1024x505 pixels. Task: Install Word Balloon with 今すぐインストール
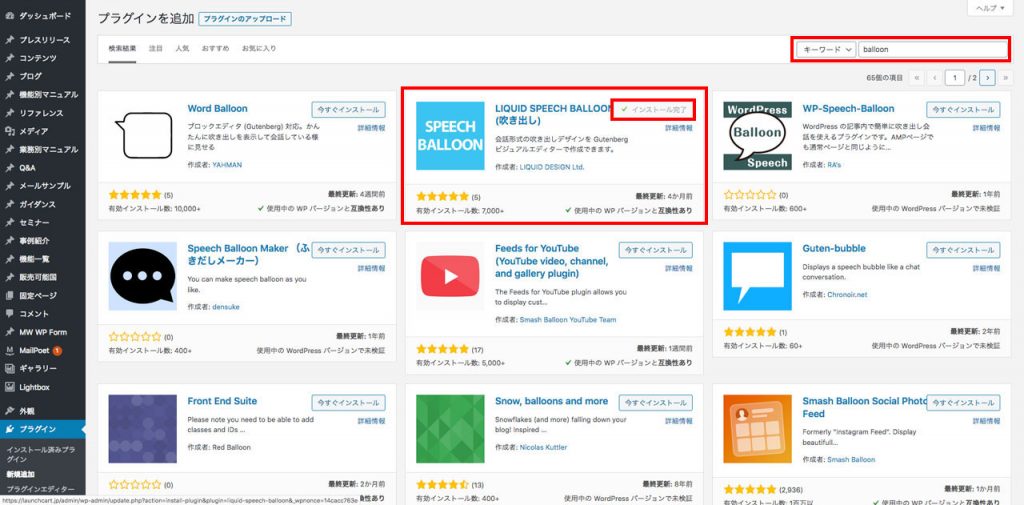coord(348,109)
